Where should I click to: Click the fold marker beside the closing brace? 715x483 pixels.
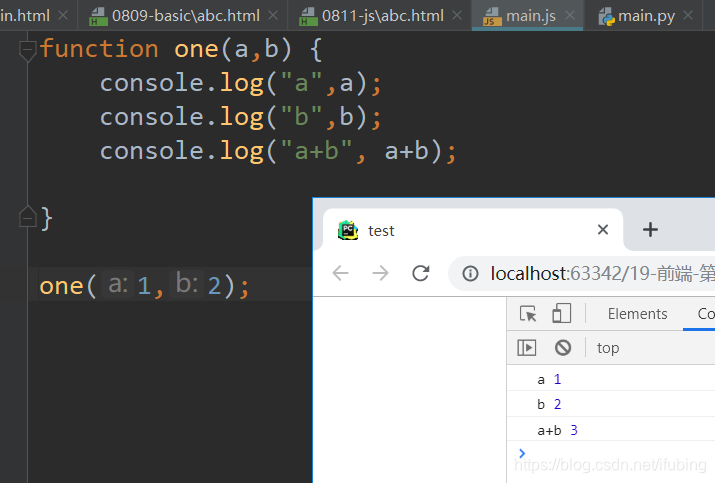pos(27,217)
